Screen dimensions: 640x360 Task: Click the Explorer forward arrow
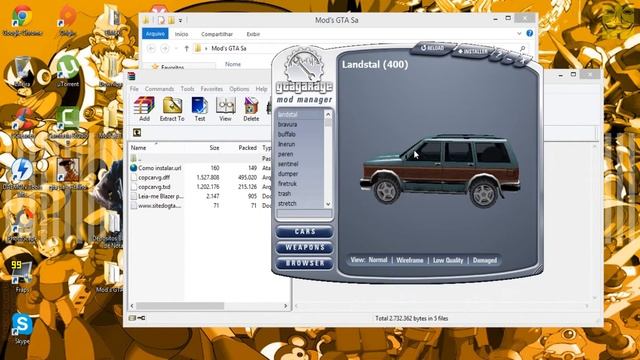[x=164, y=49]
